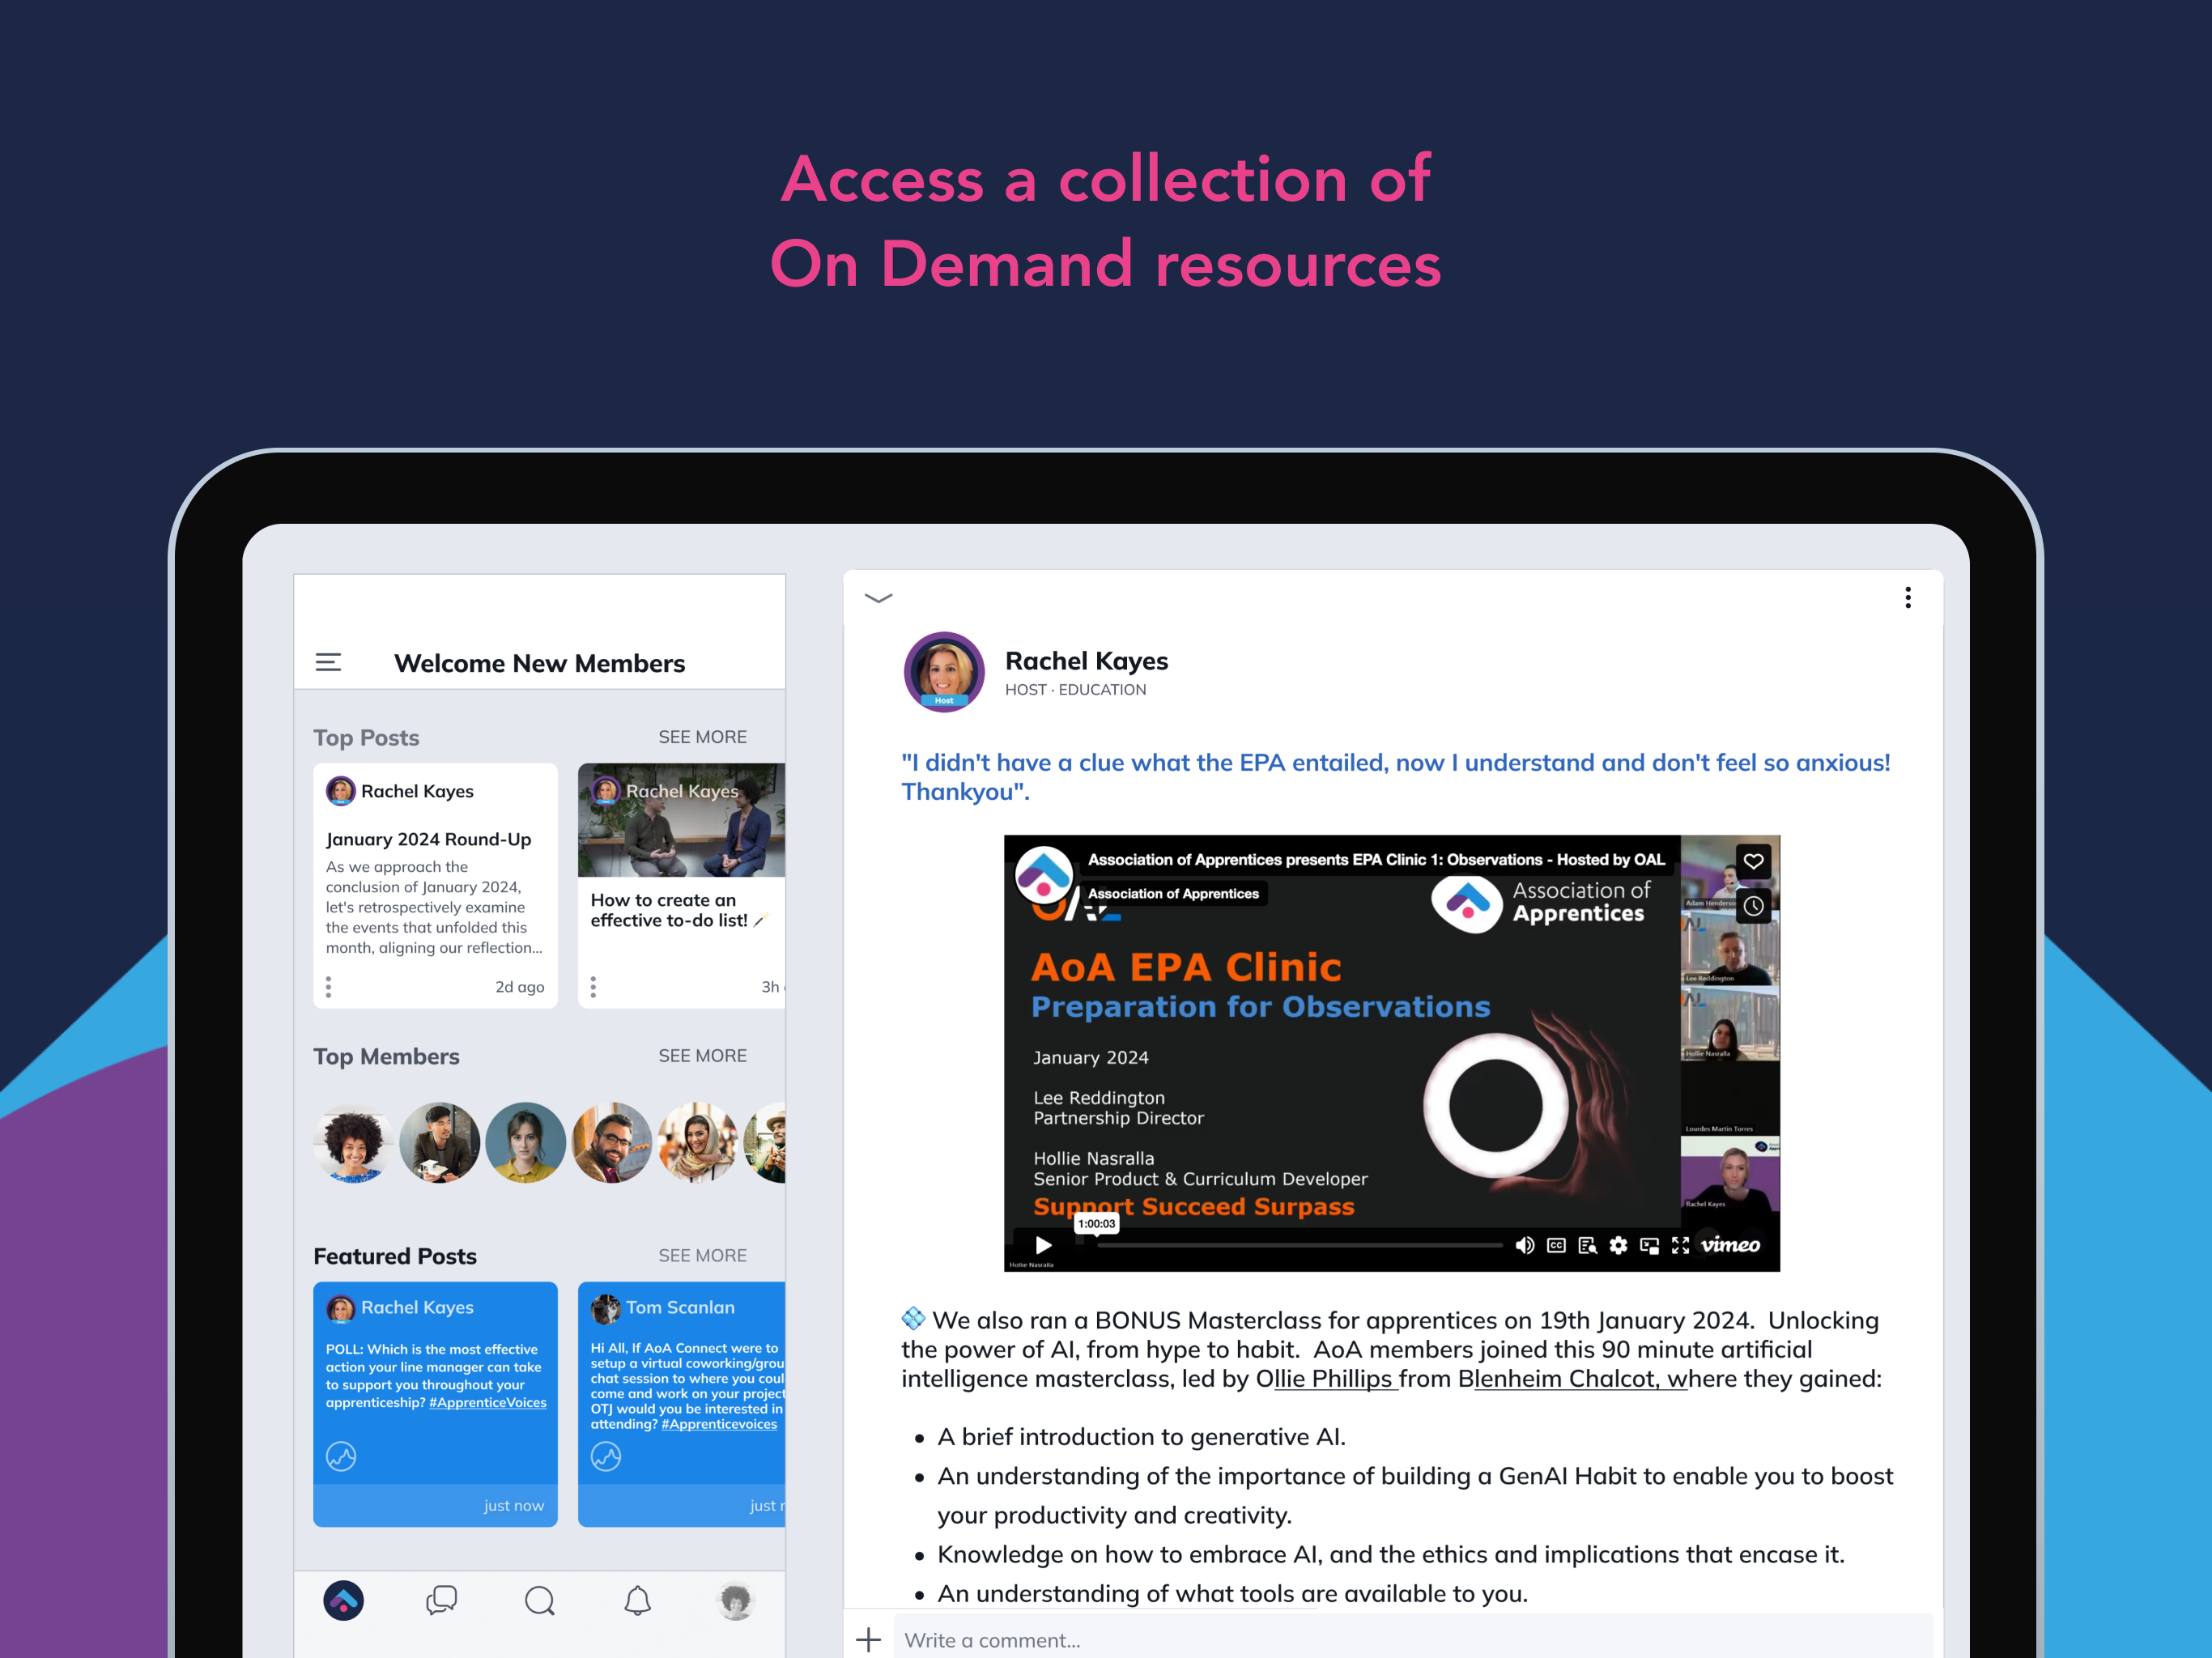Enable picture-in-picture on the video

click(1649, 1245)
